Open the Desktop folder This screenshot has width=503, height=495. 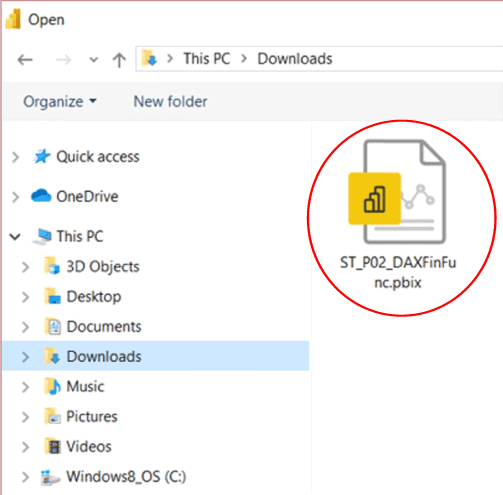[x=94, y=297]
